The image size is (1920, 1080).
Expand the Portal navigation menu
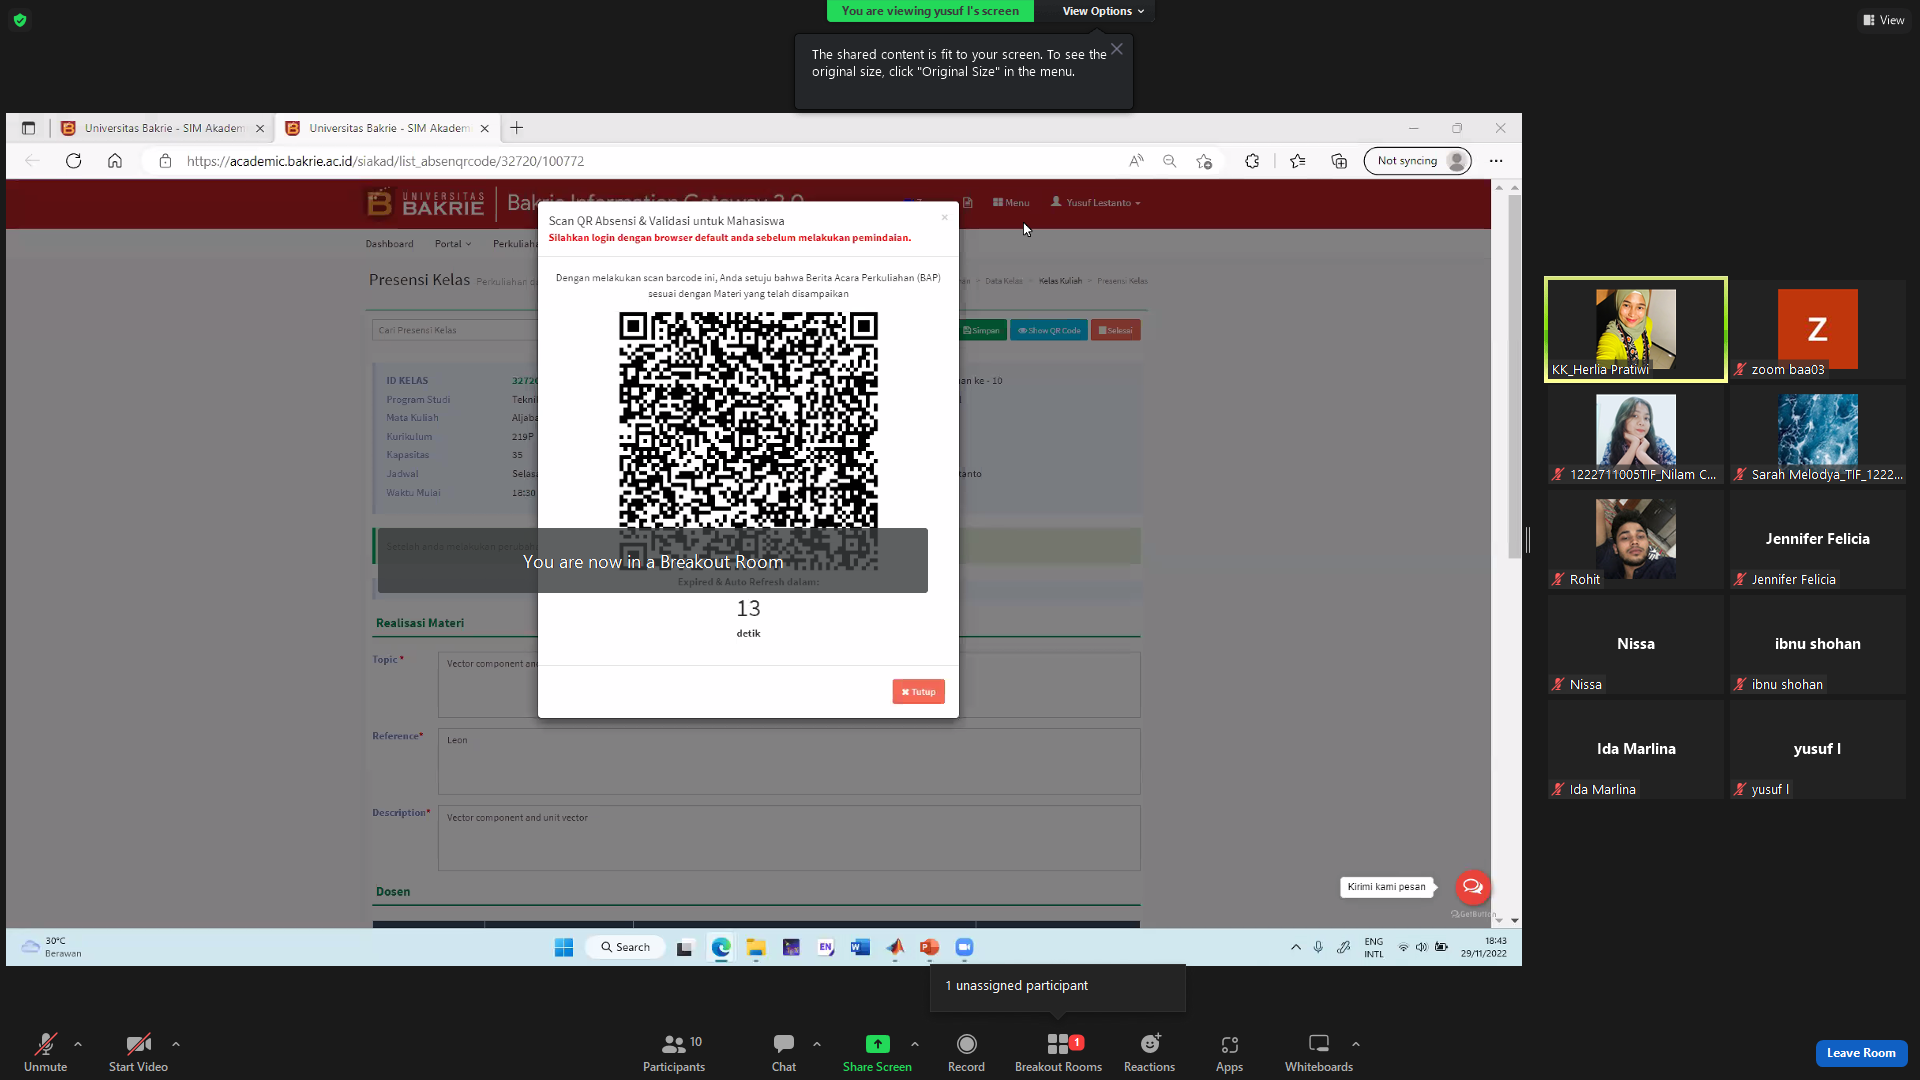click(x=453, y=244)
